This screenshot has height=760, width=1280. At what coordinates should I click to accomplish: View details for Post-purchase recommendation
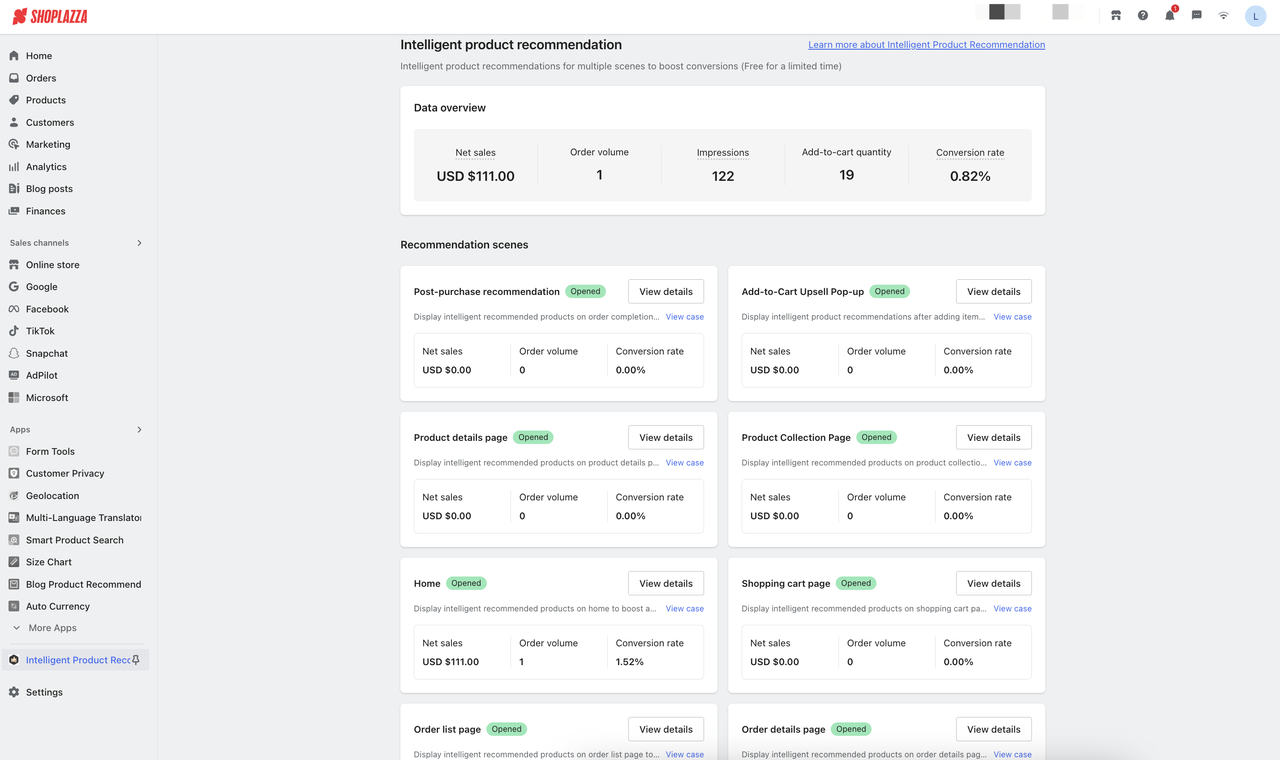coord(666,292)
